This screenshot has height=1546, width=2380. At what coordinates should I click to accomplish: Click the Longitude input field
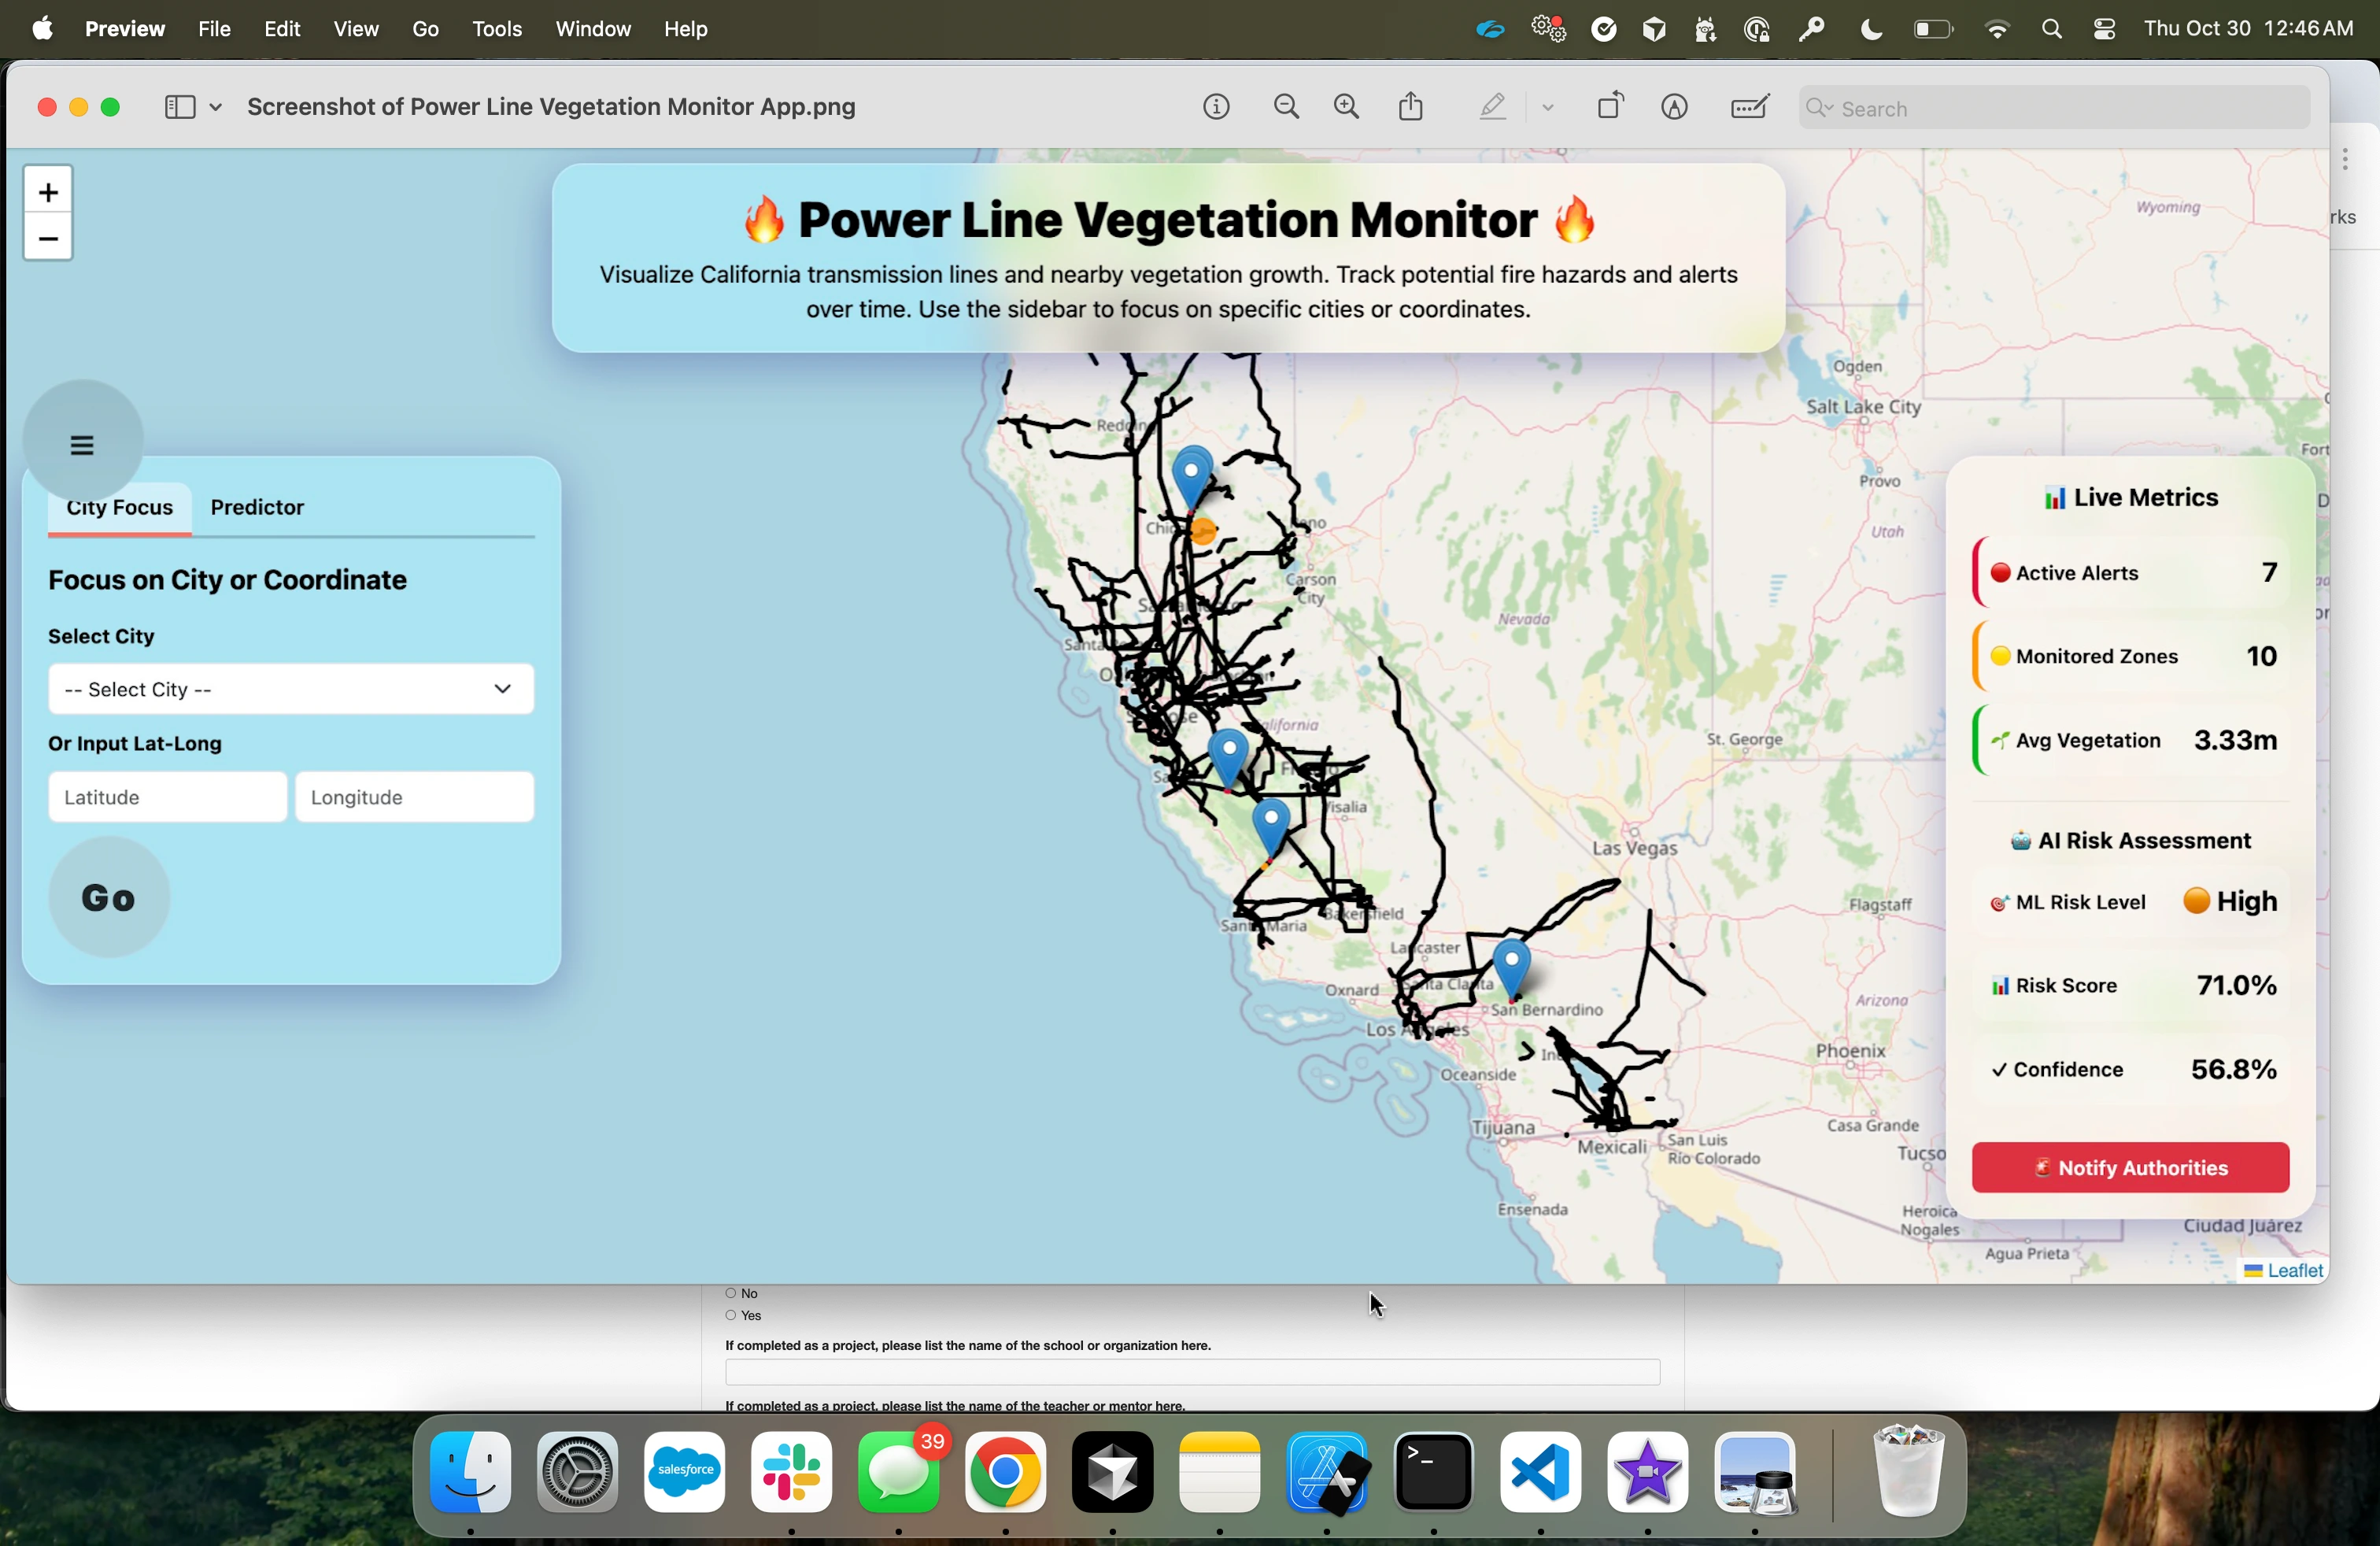(414, 797)
